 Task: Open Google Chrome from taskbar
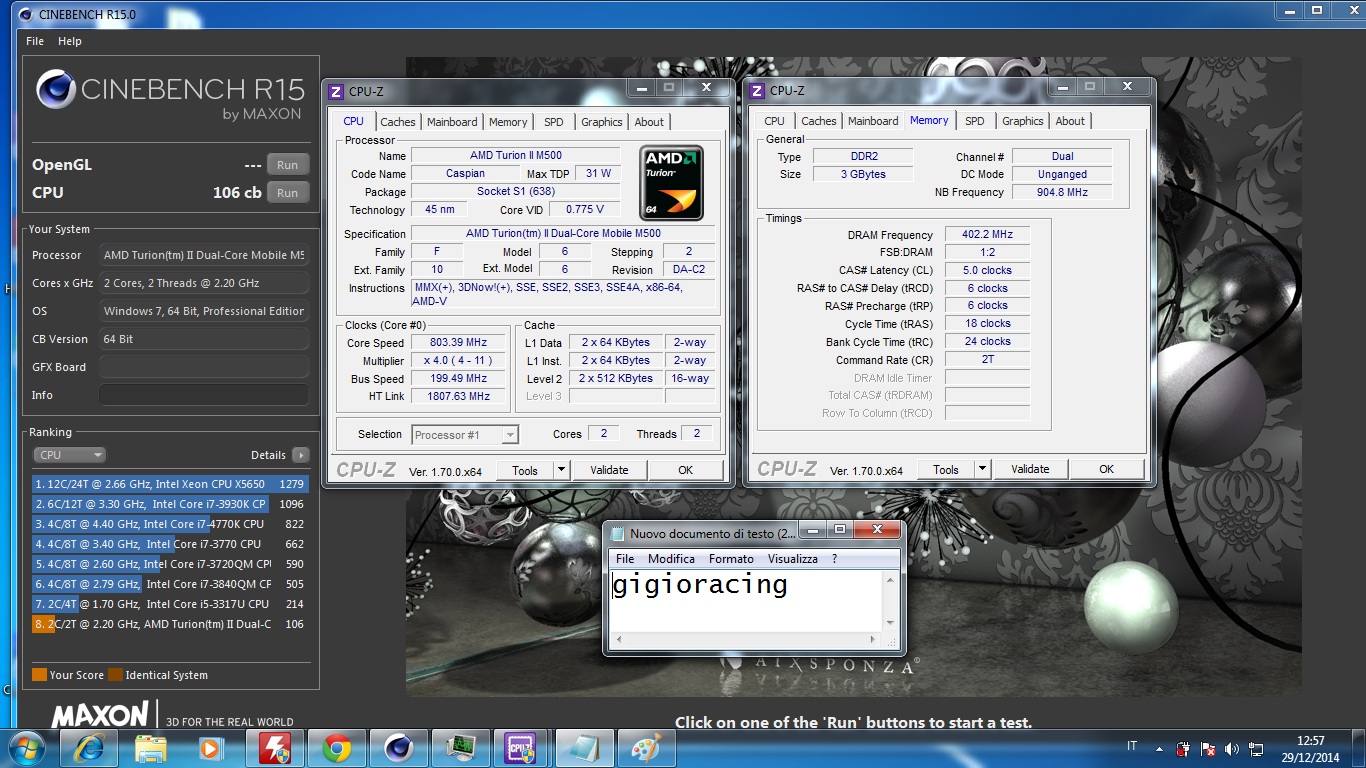[x=336, y=748]
